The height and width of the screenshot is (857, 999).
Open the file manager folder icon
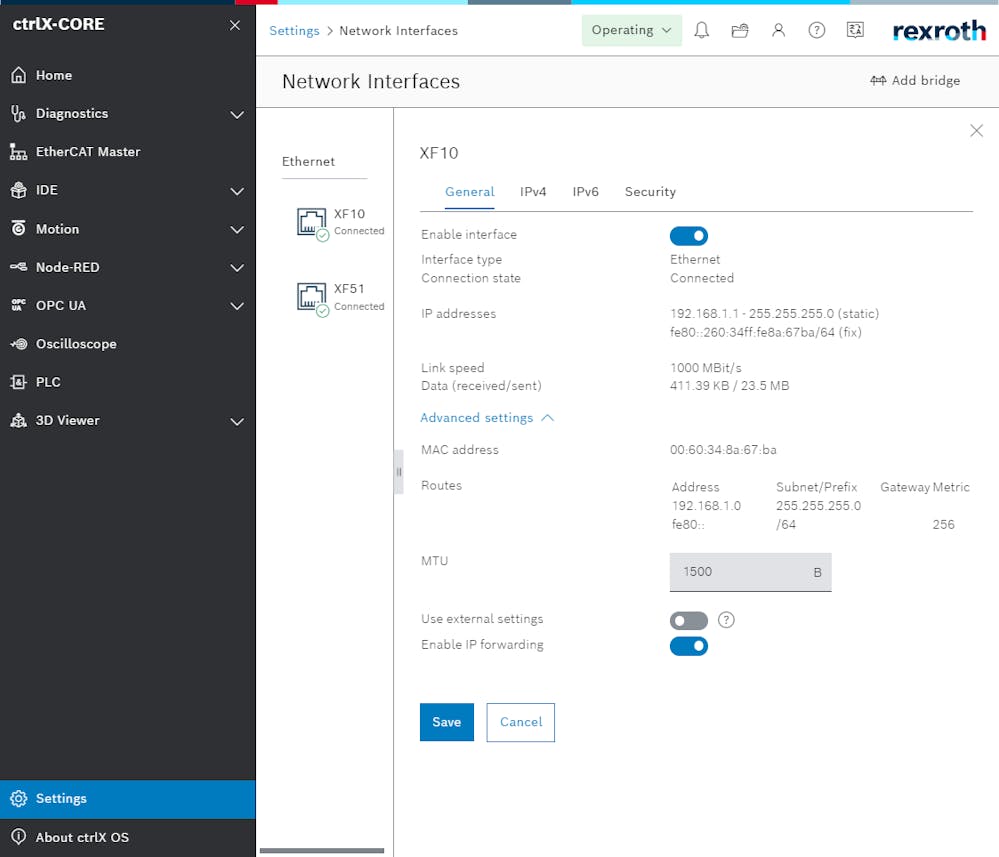pyautogui.click(x=740, y=30)
